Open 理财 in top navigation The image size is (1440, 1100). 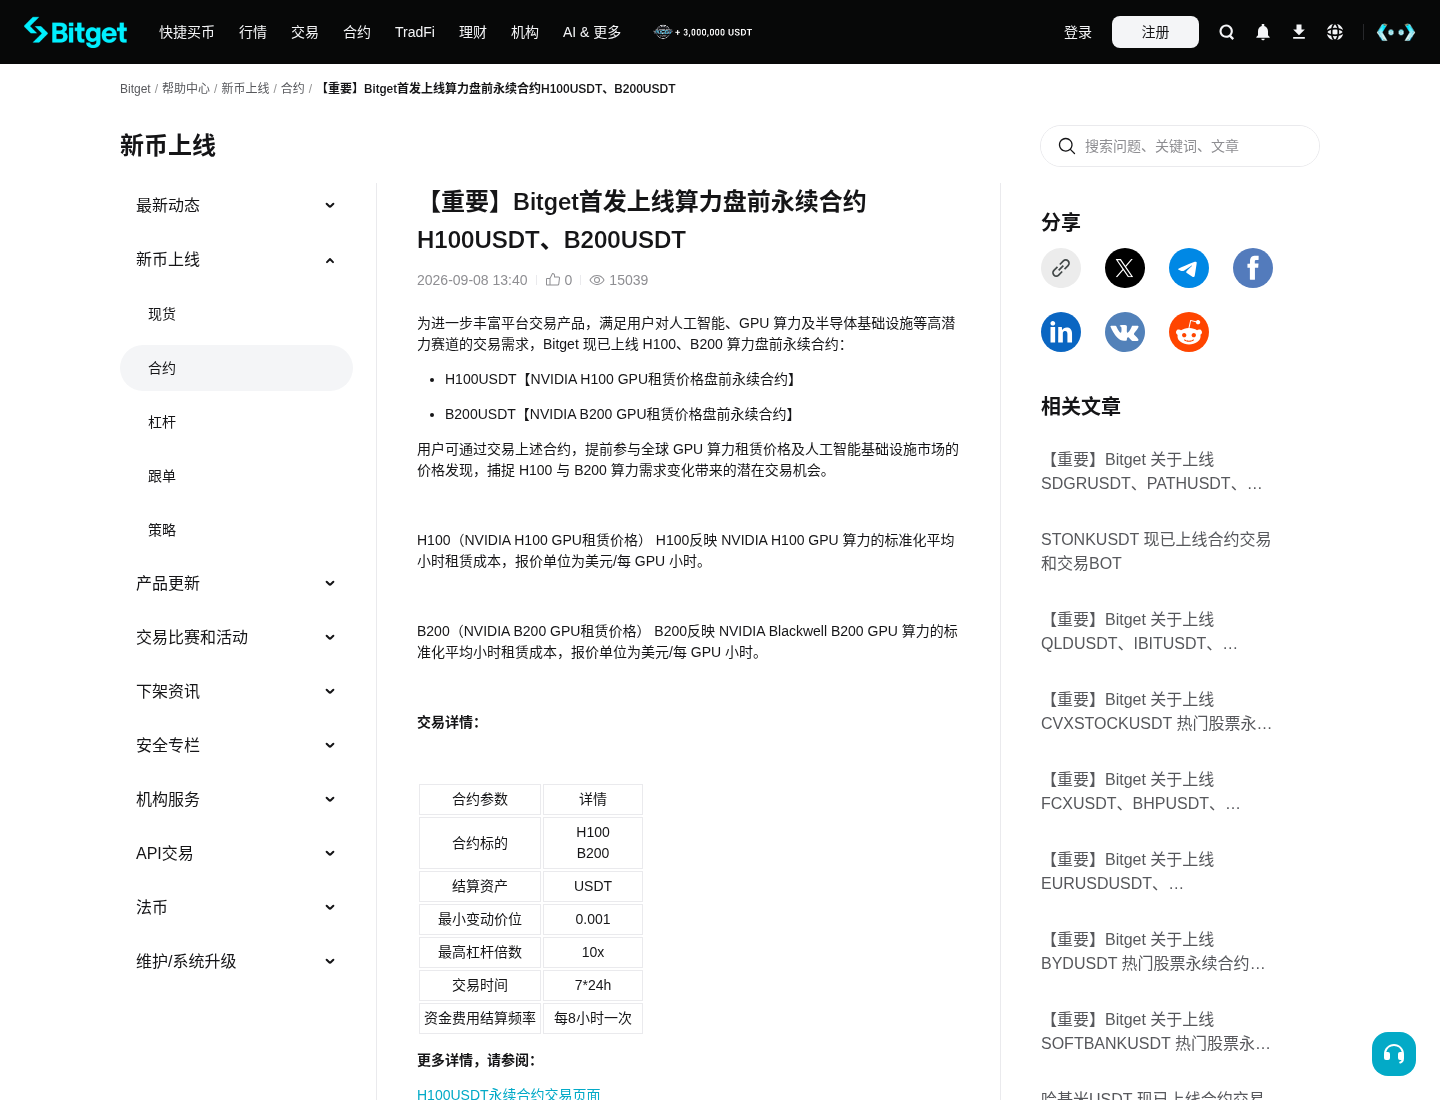click(473, 32)
